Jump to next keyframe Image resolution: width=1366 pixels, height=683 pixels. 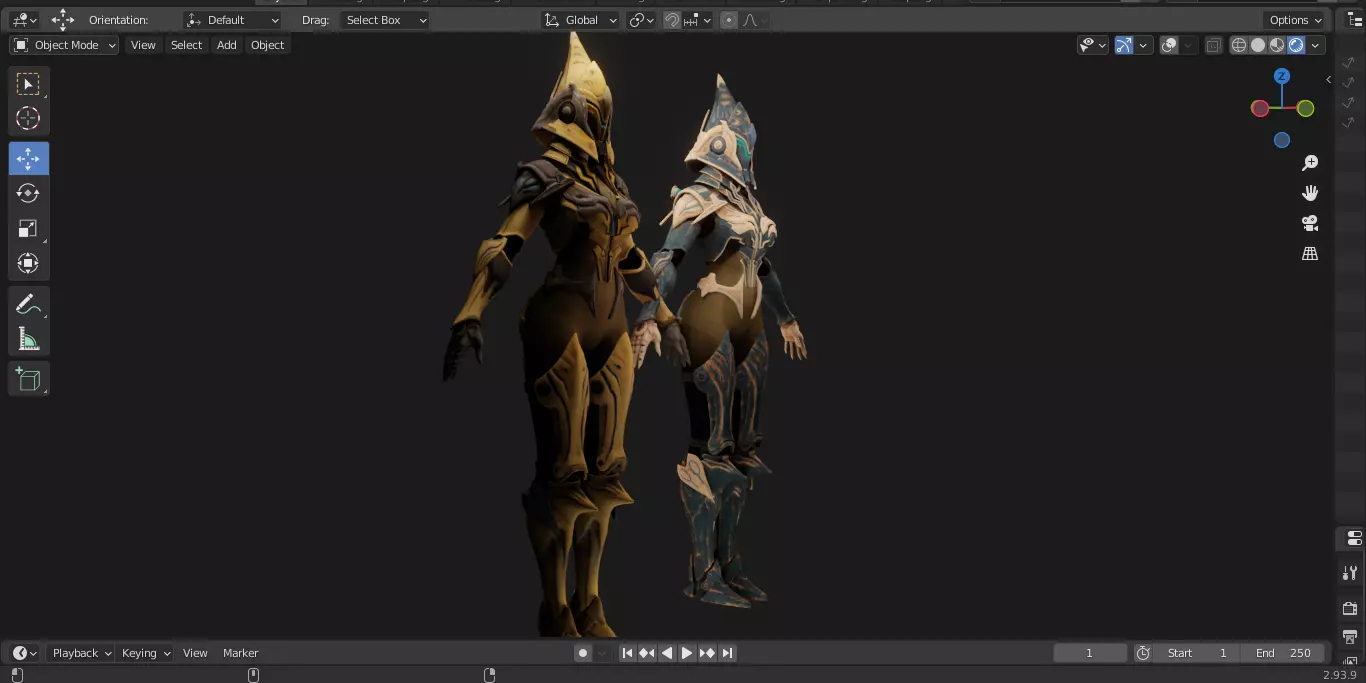707,653
